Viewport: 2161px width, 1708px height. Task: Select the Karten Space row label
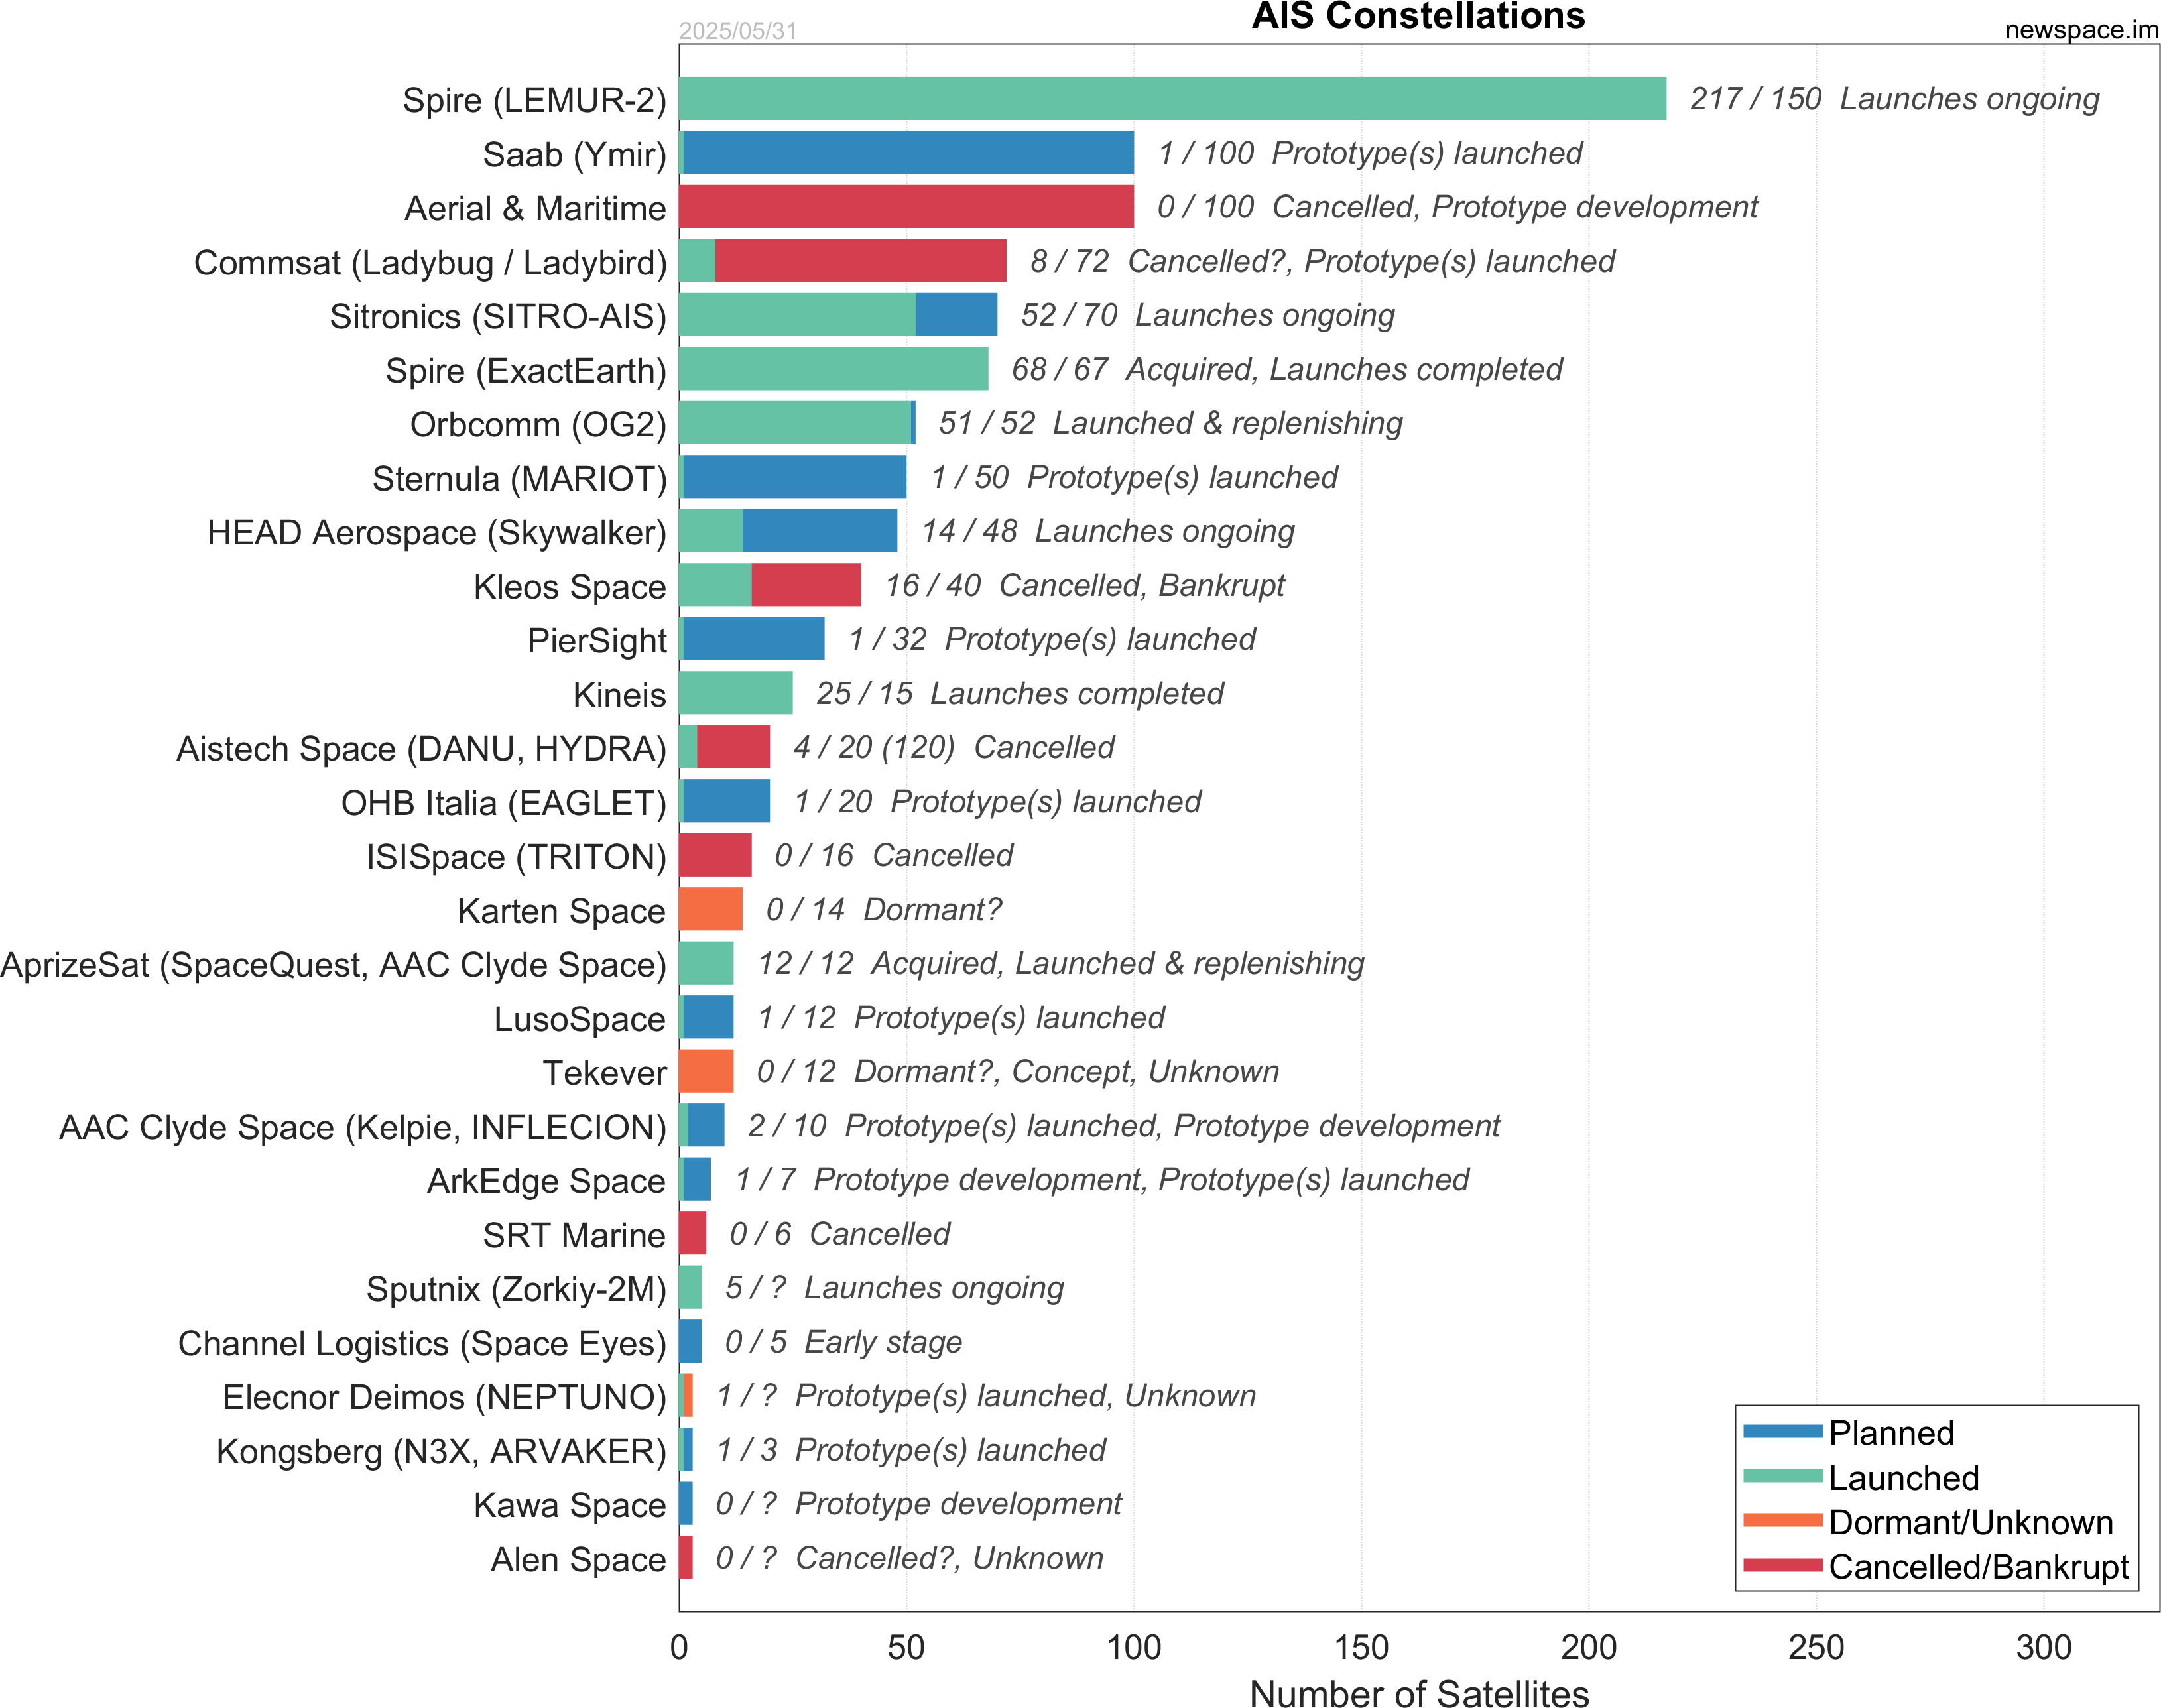point(561,910)
